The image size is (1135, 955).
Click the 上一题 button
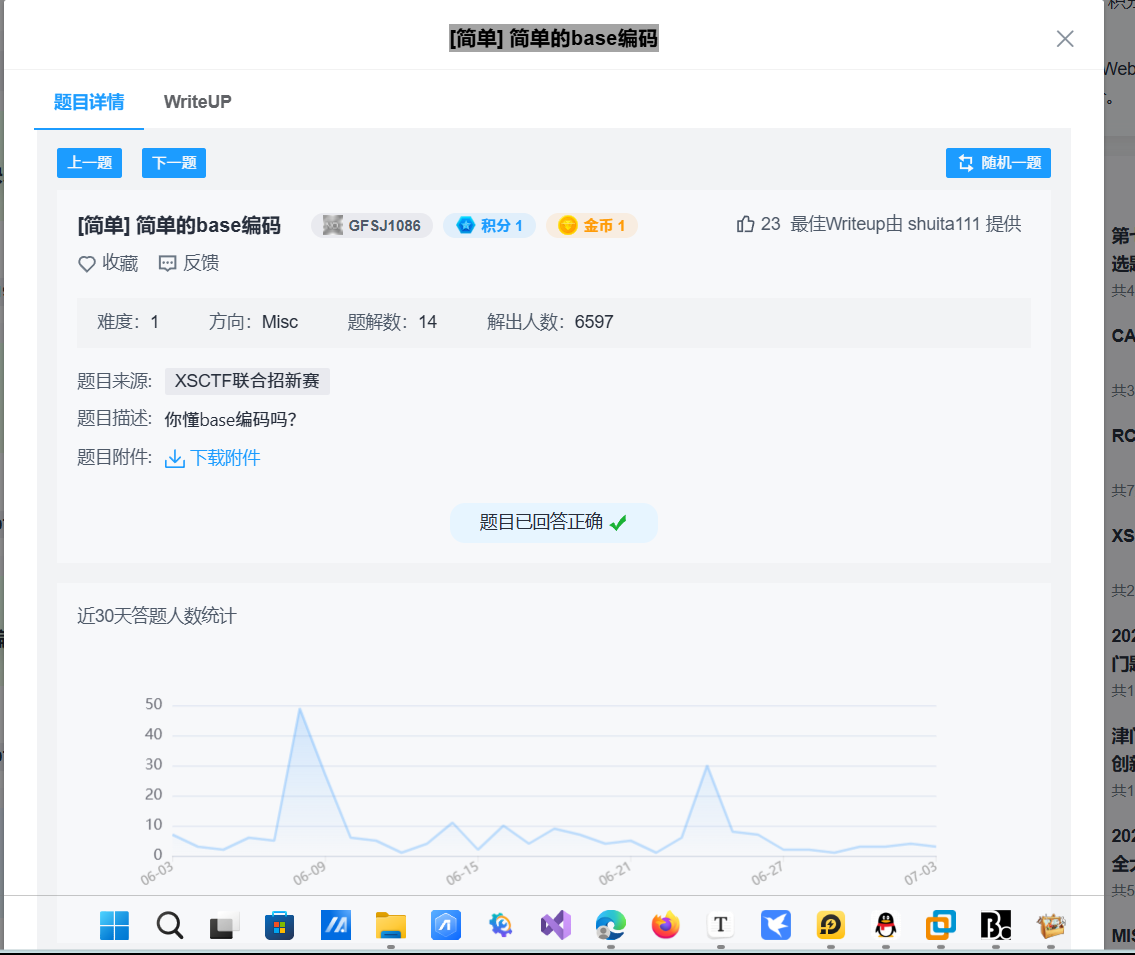pos(89,163)
